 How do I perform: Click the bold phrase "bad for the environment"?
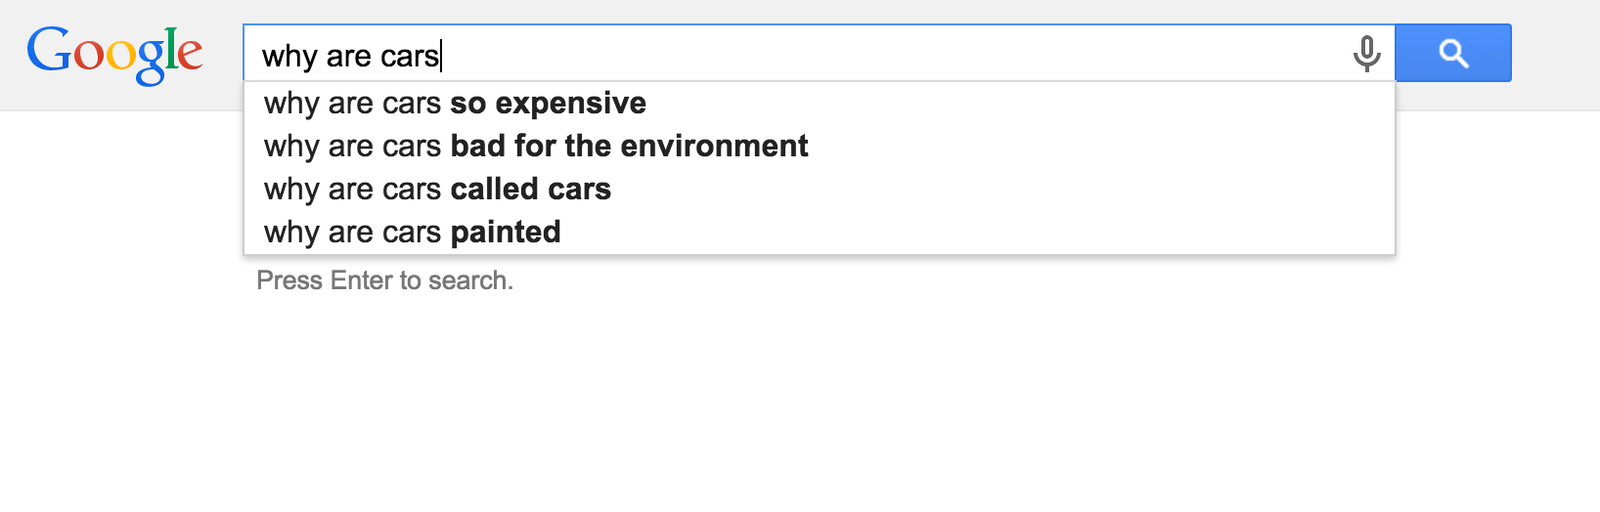(629, 146)
